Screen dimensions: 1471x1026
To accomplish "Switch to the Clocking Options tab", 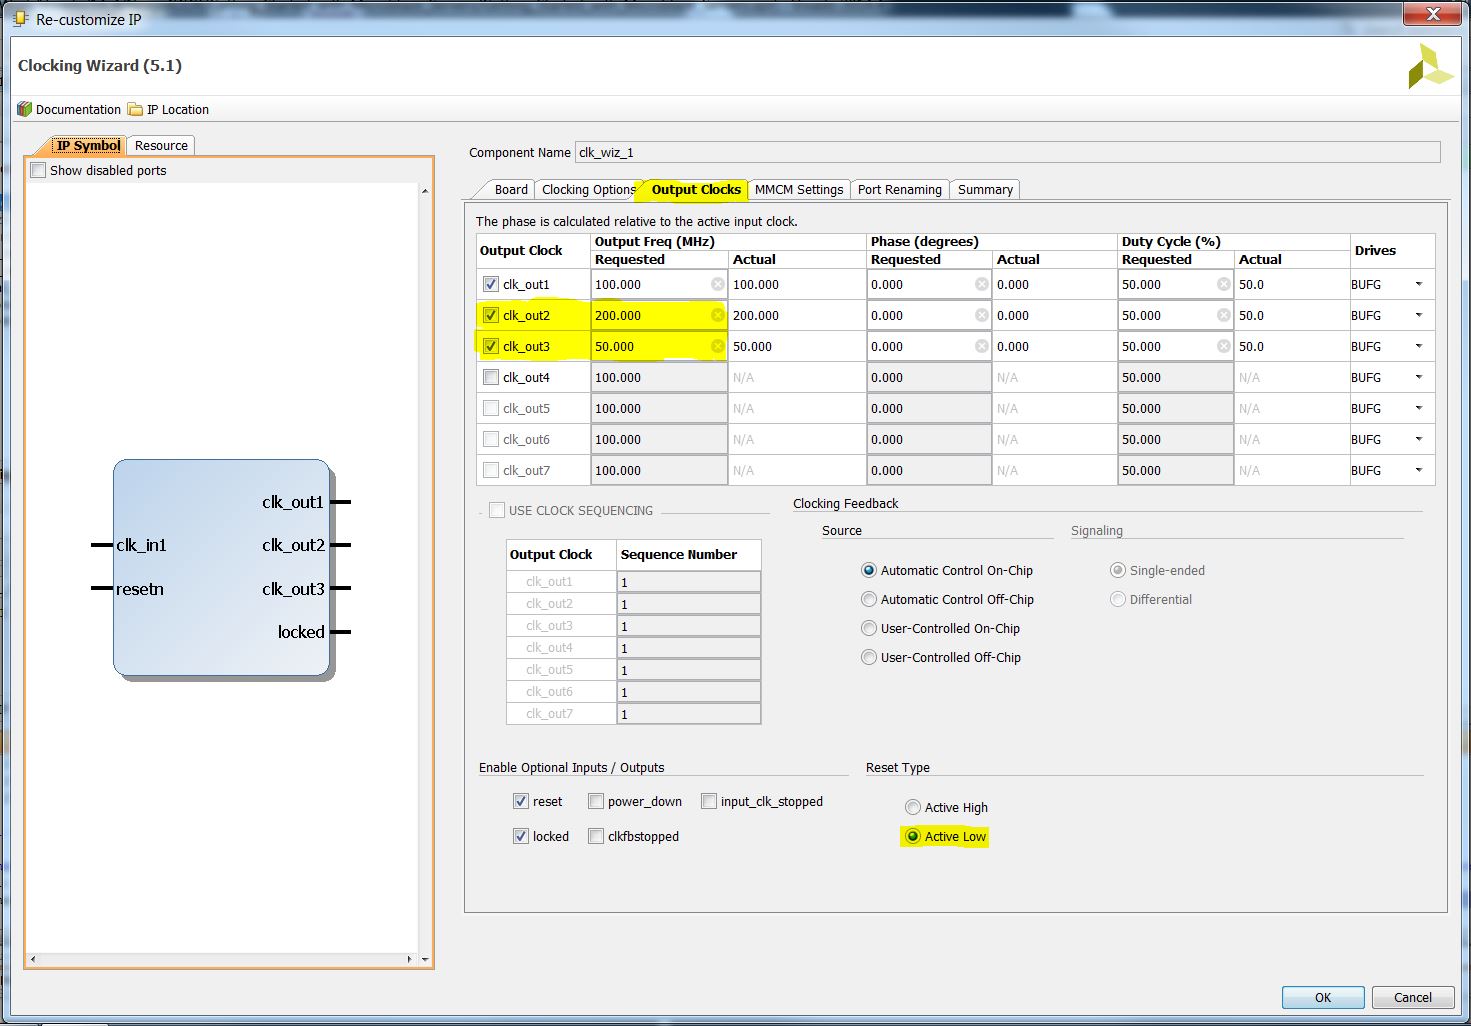I will 588,189.
